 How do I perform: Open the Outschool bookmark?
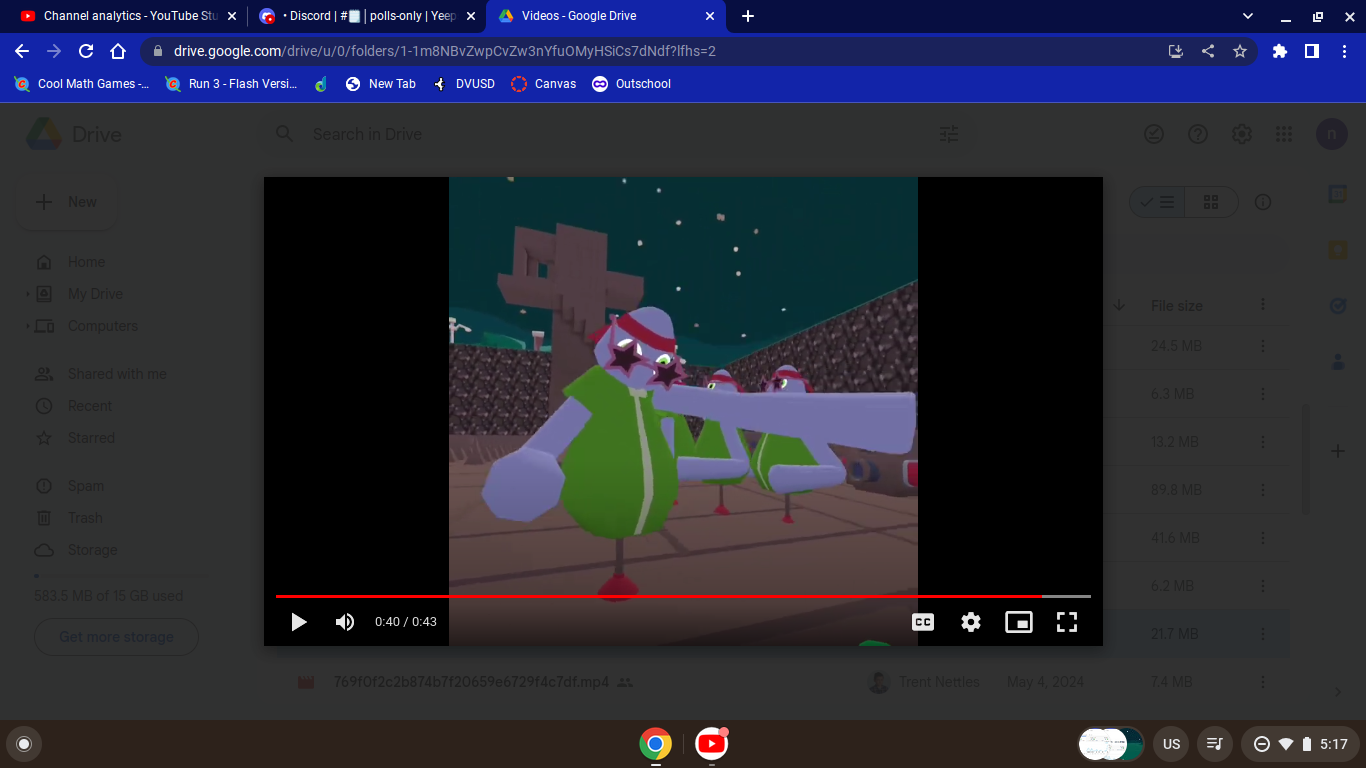click(631, 84)
